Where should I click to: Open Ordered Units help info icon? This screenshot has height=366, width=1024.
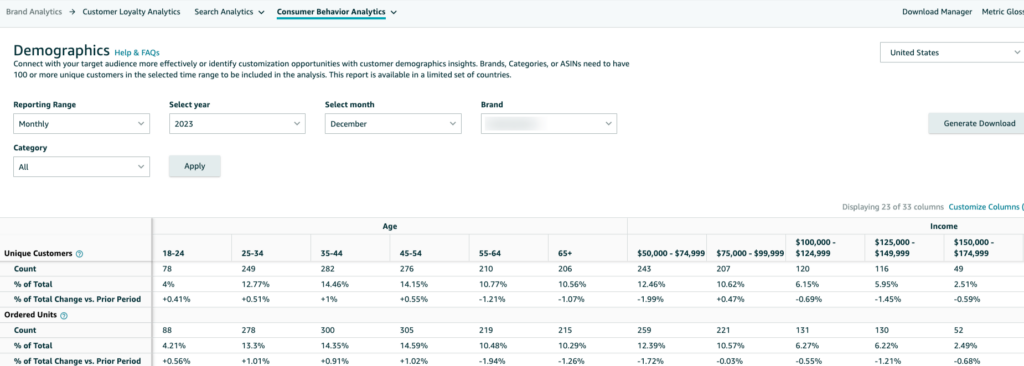64,315
